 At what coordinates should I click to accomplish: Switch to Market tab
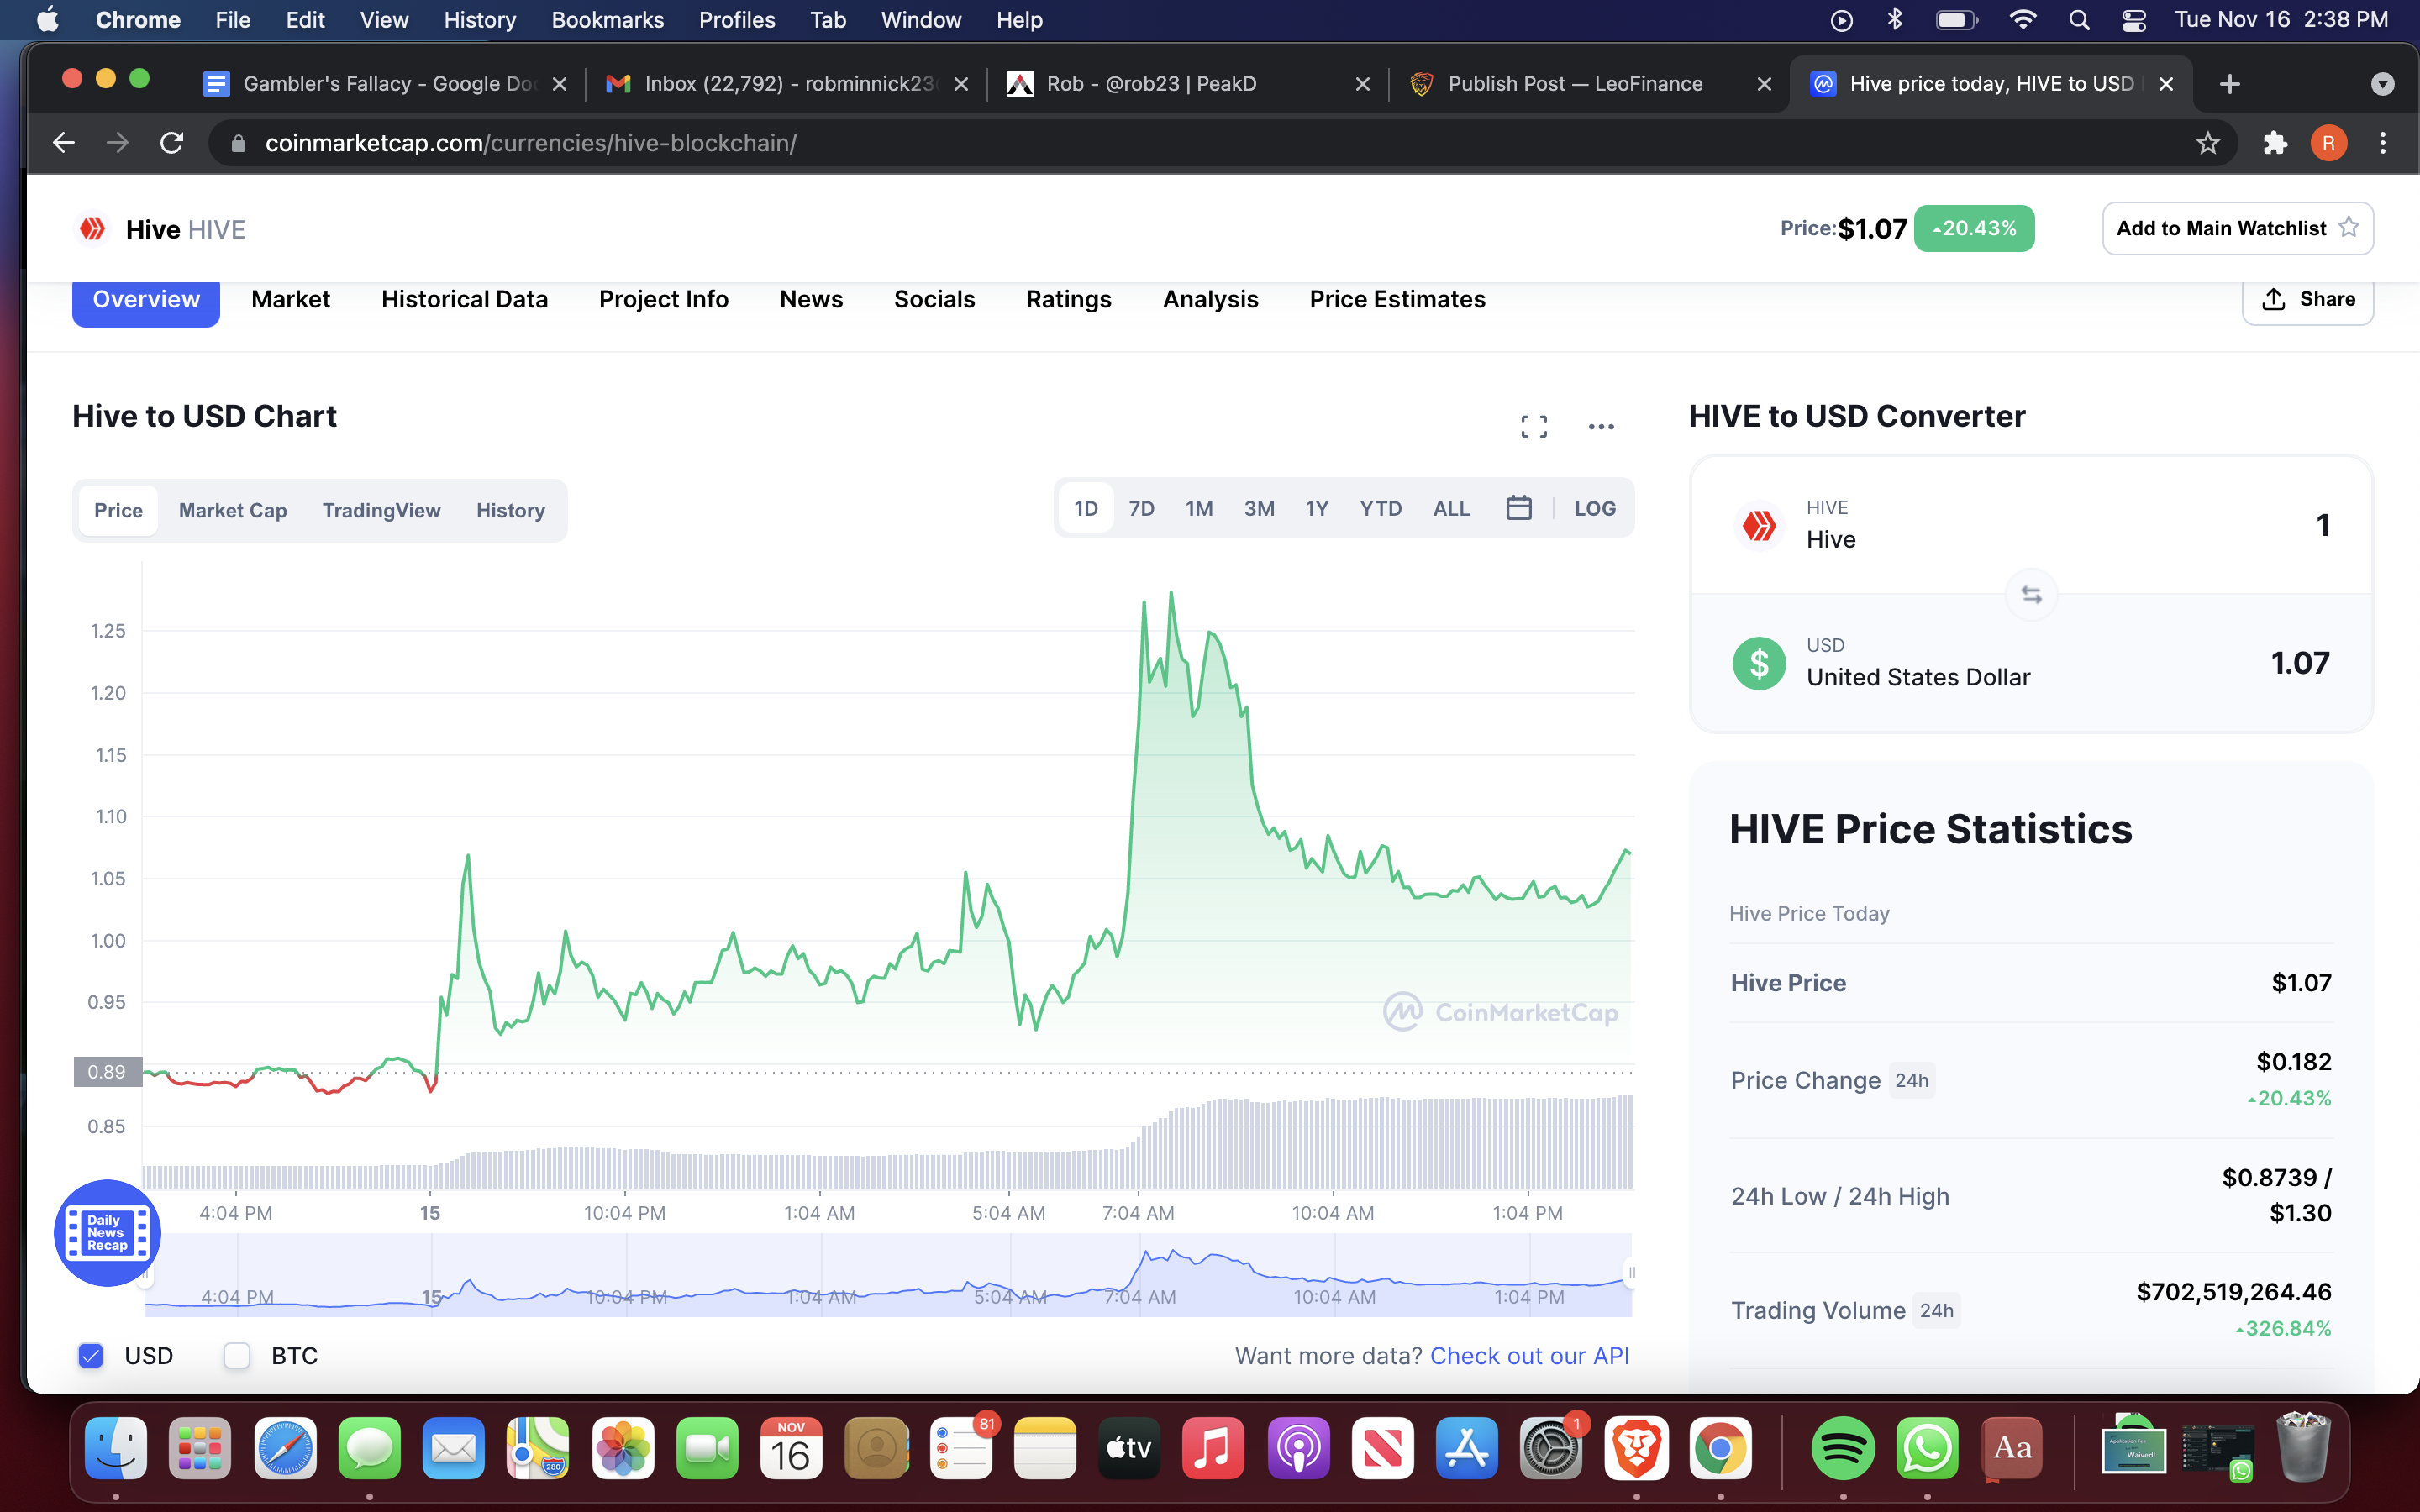tap(290, 299)
